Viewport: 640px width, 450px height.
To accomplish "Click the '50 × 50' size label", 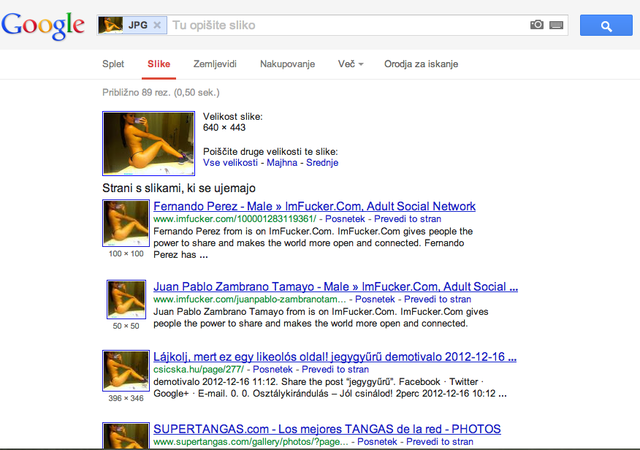I will point(126,326).
